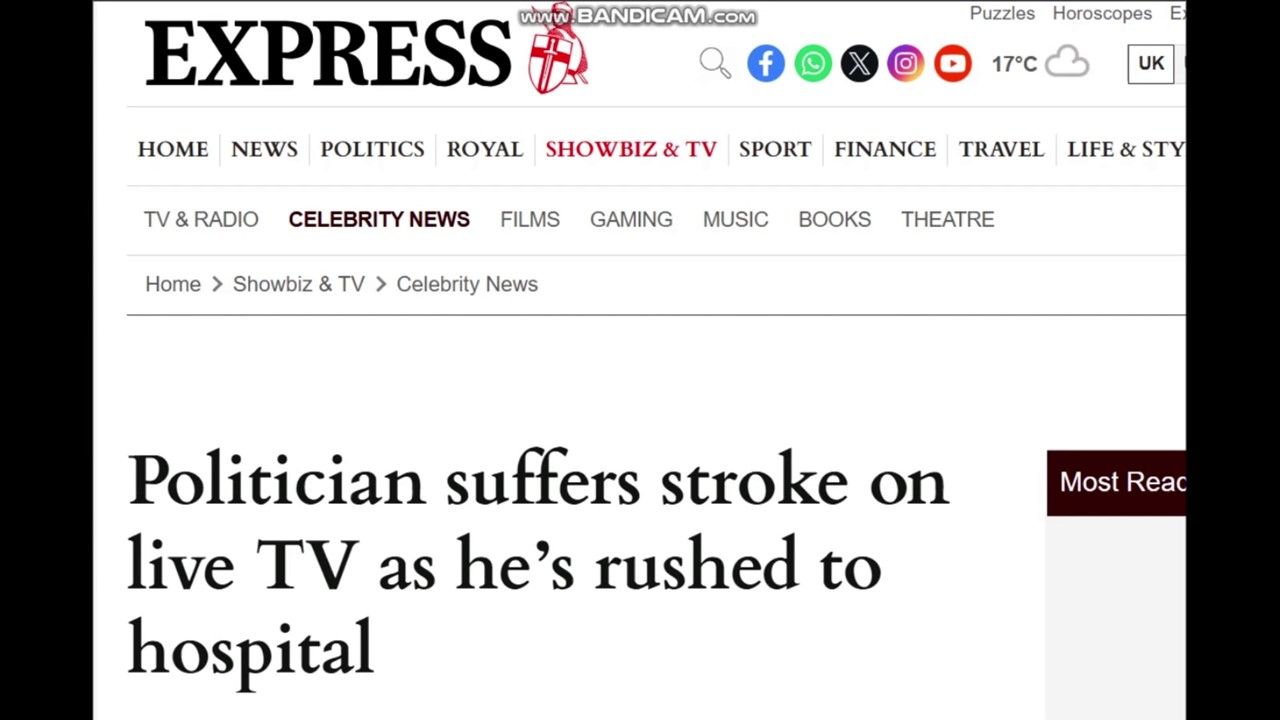Open the YouTube icon
Image resolution: width=1280 pixels, height=720 pixels.
953,64
